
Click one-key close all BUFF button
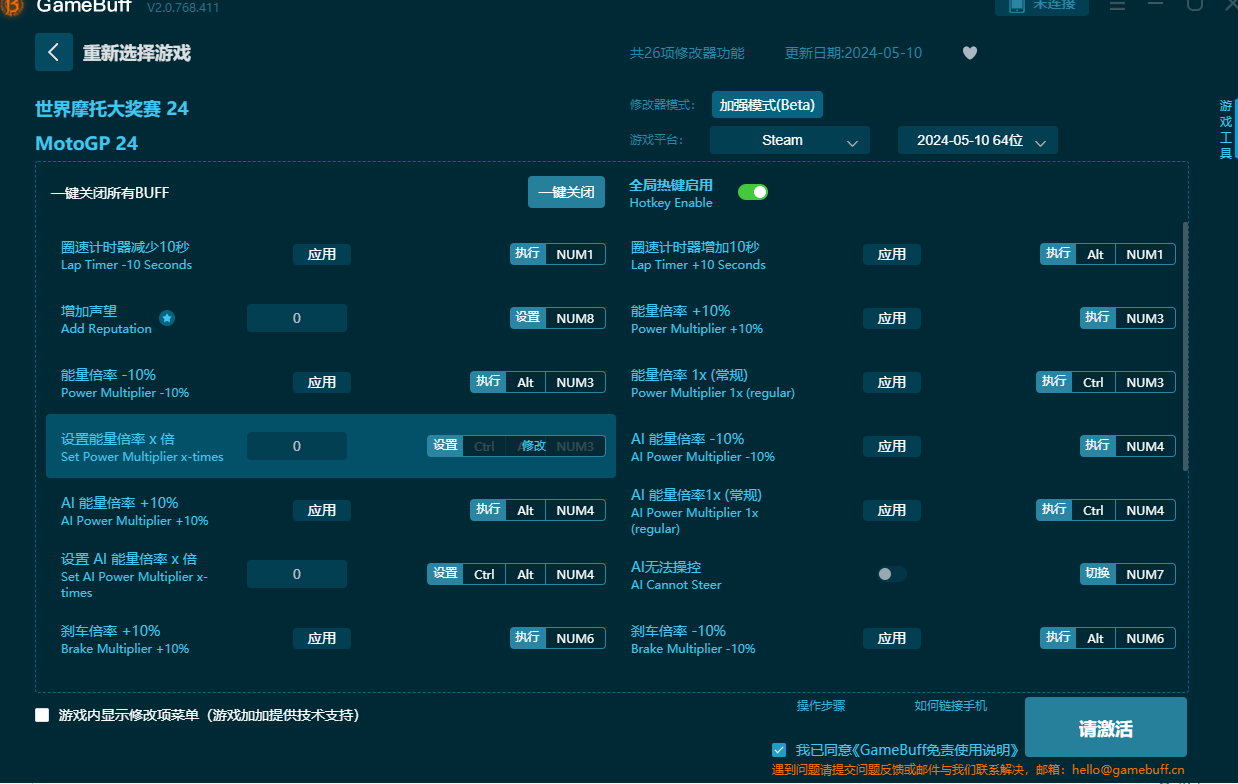[x=566, y=192]
